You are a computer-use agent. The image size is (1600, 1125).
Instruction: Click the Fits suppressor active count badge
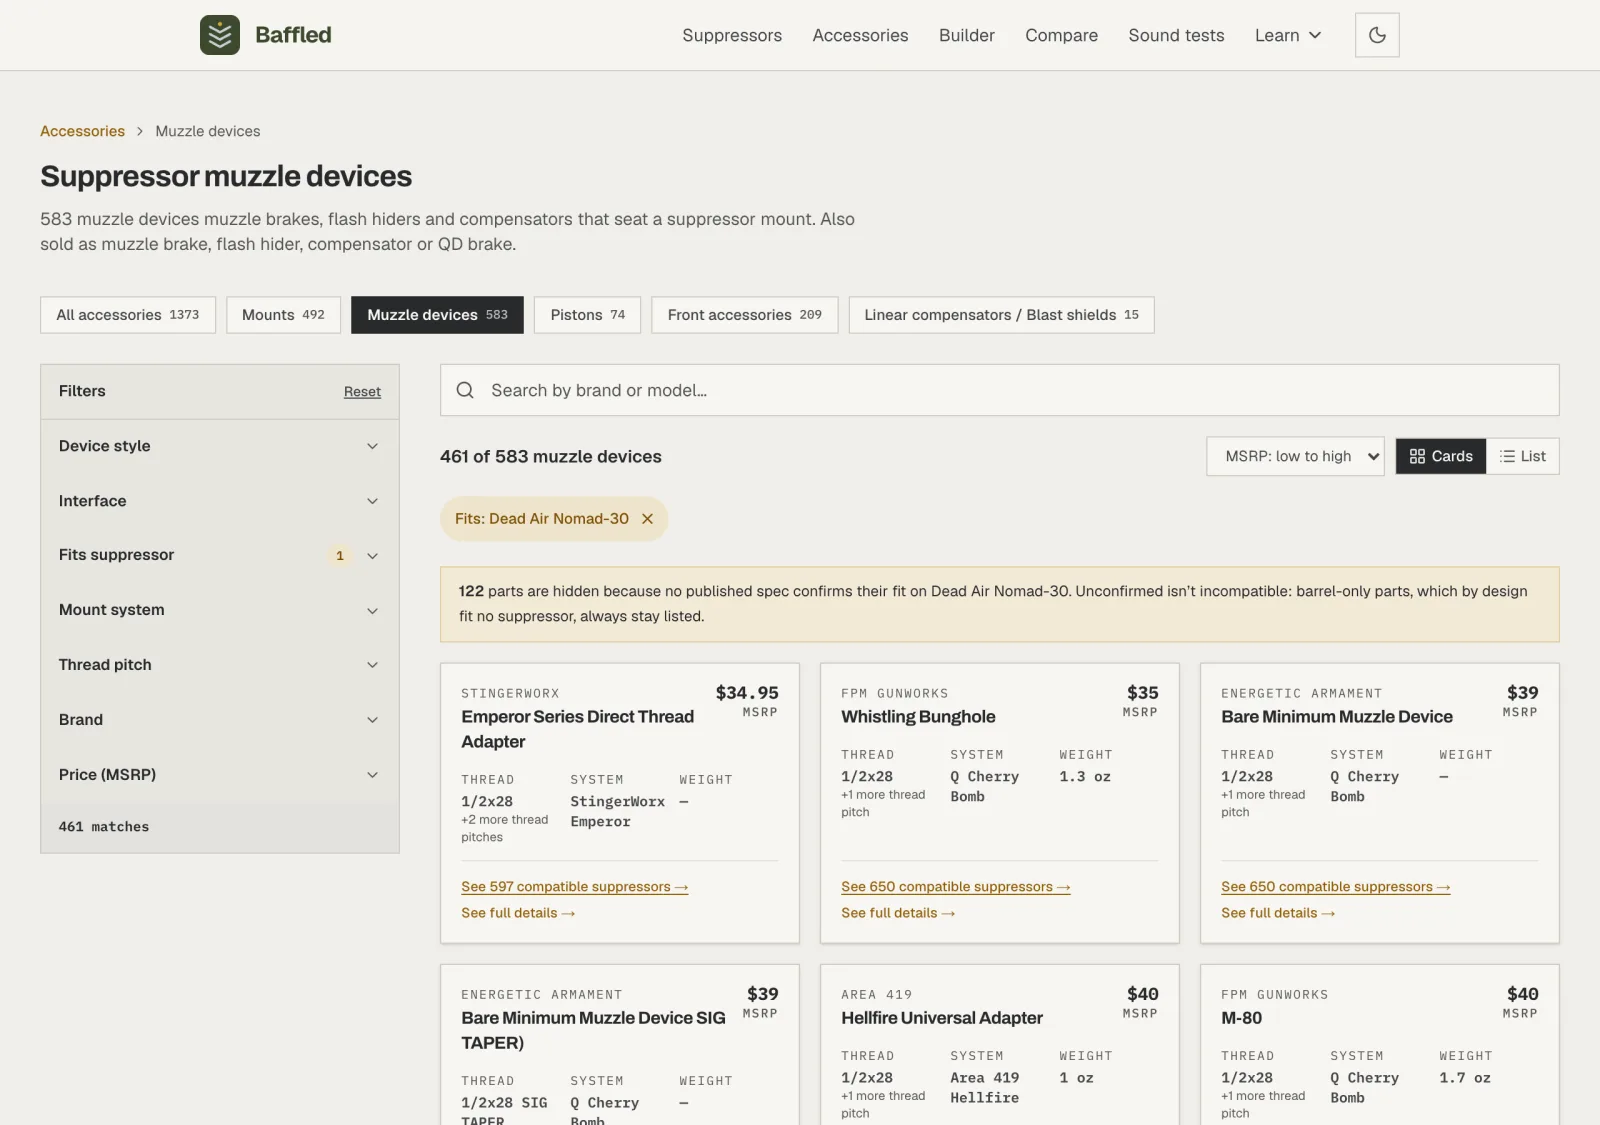coord(340,555)
